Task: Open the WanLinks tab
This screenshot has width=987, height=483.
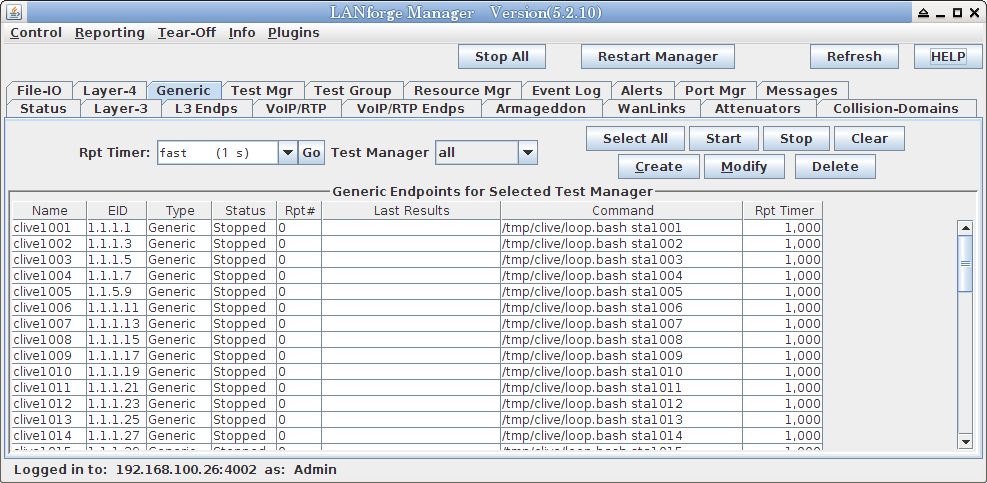Action: [x=651, y=108]
